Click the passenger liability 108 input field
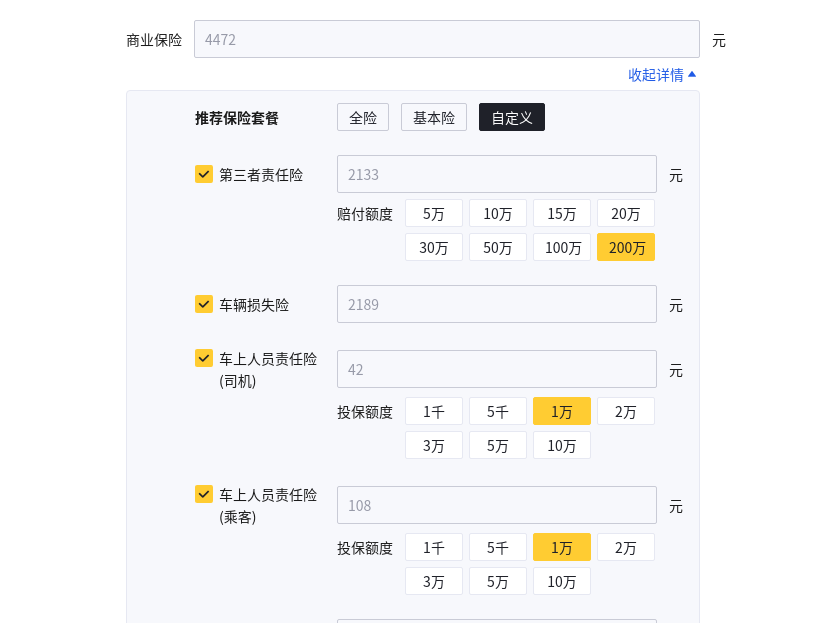This screenshot has height=623, width=837. coord(496,506)
